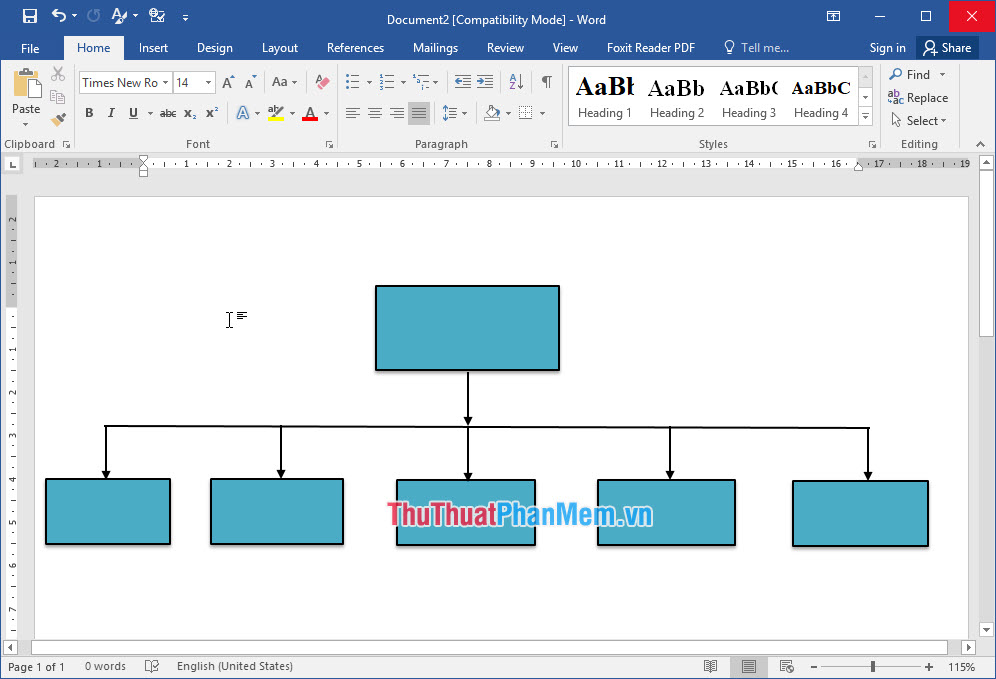996x679 pixels.
Task: Click the Sort icon in Paragraph group
Action: point(516,82)
